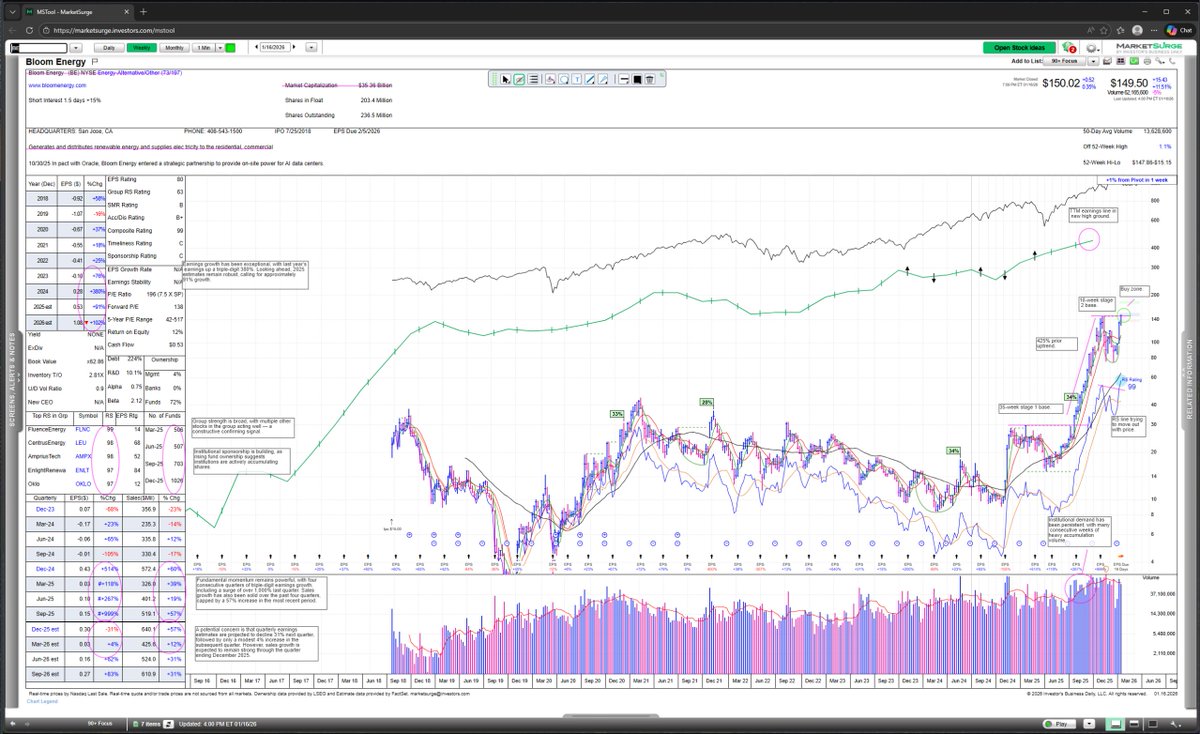Open the www.bloomenergy.com link
Screen dimensions: 1200x734
tap(55, 86)
